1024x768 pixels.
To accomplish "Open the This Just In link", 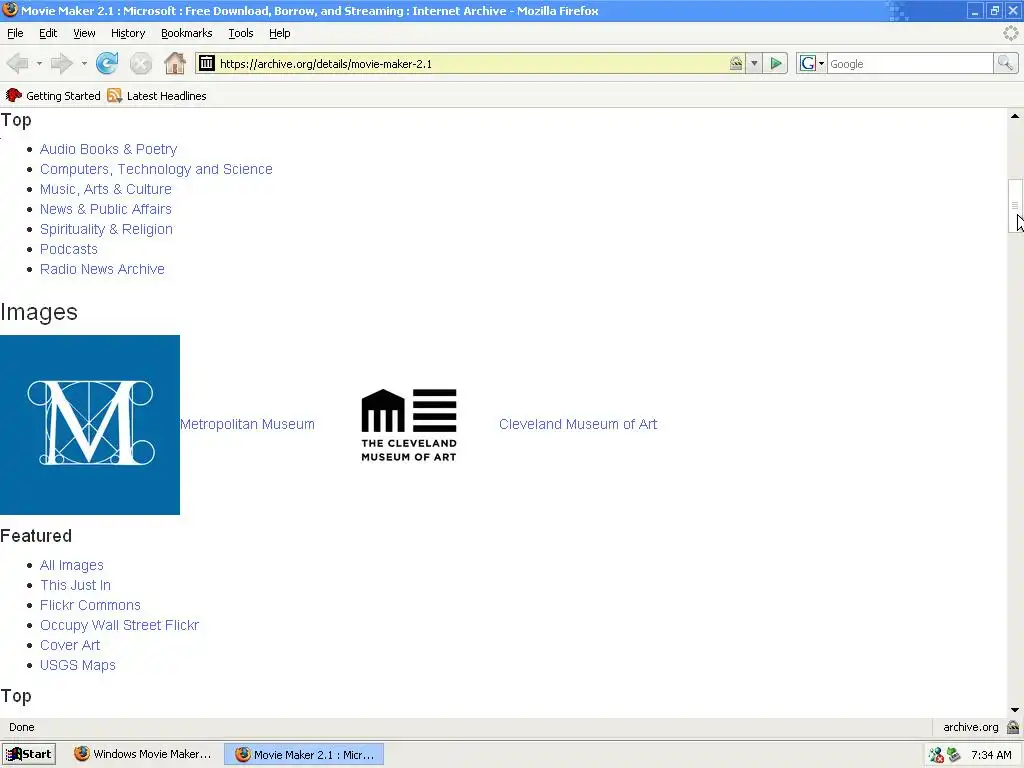I will (x=76, y=585).
